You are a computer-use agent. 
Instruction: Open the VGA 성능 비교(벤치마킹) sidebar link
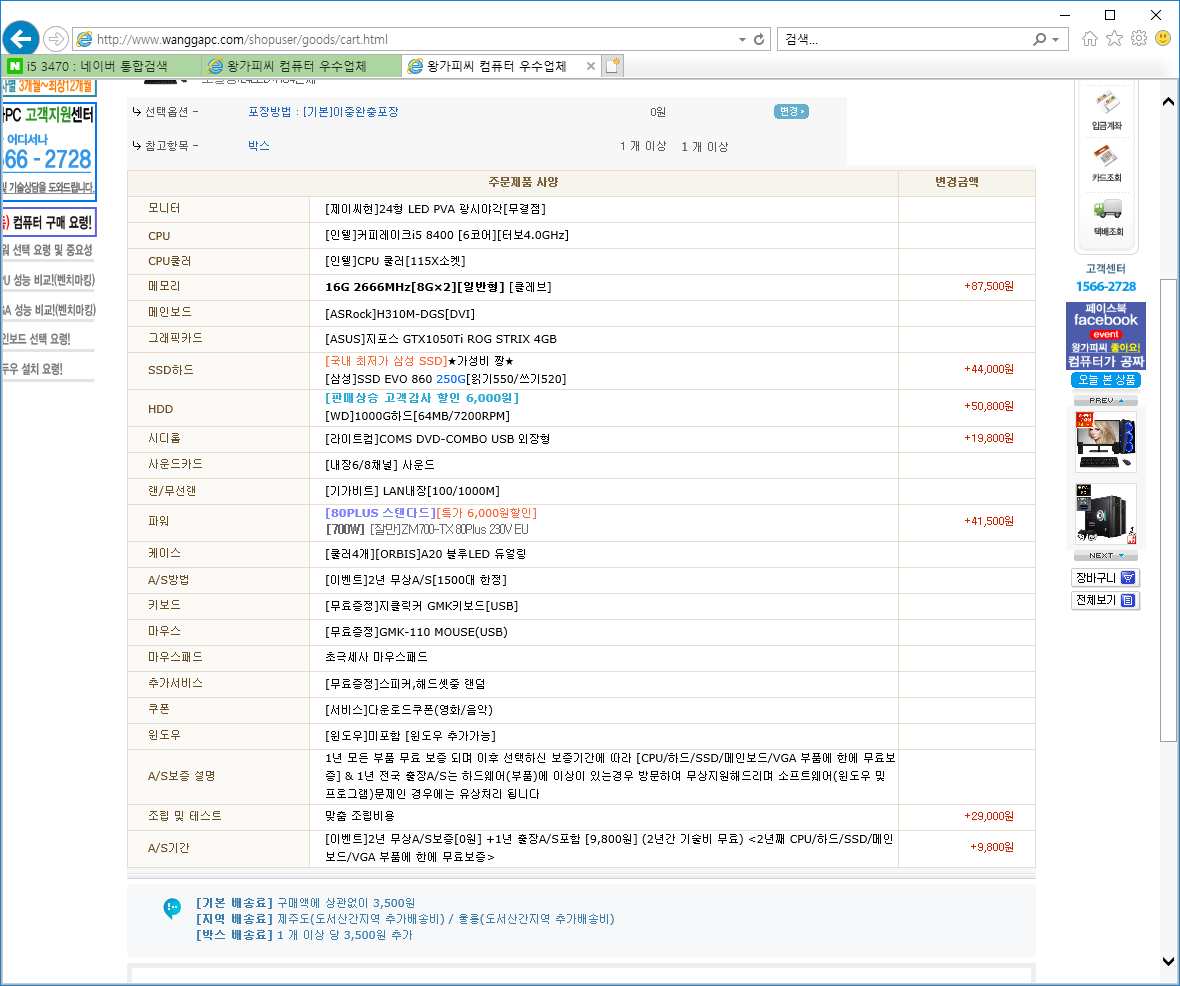[48, 310]
